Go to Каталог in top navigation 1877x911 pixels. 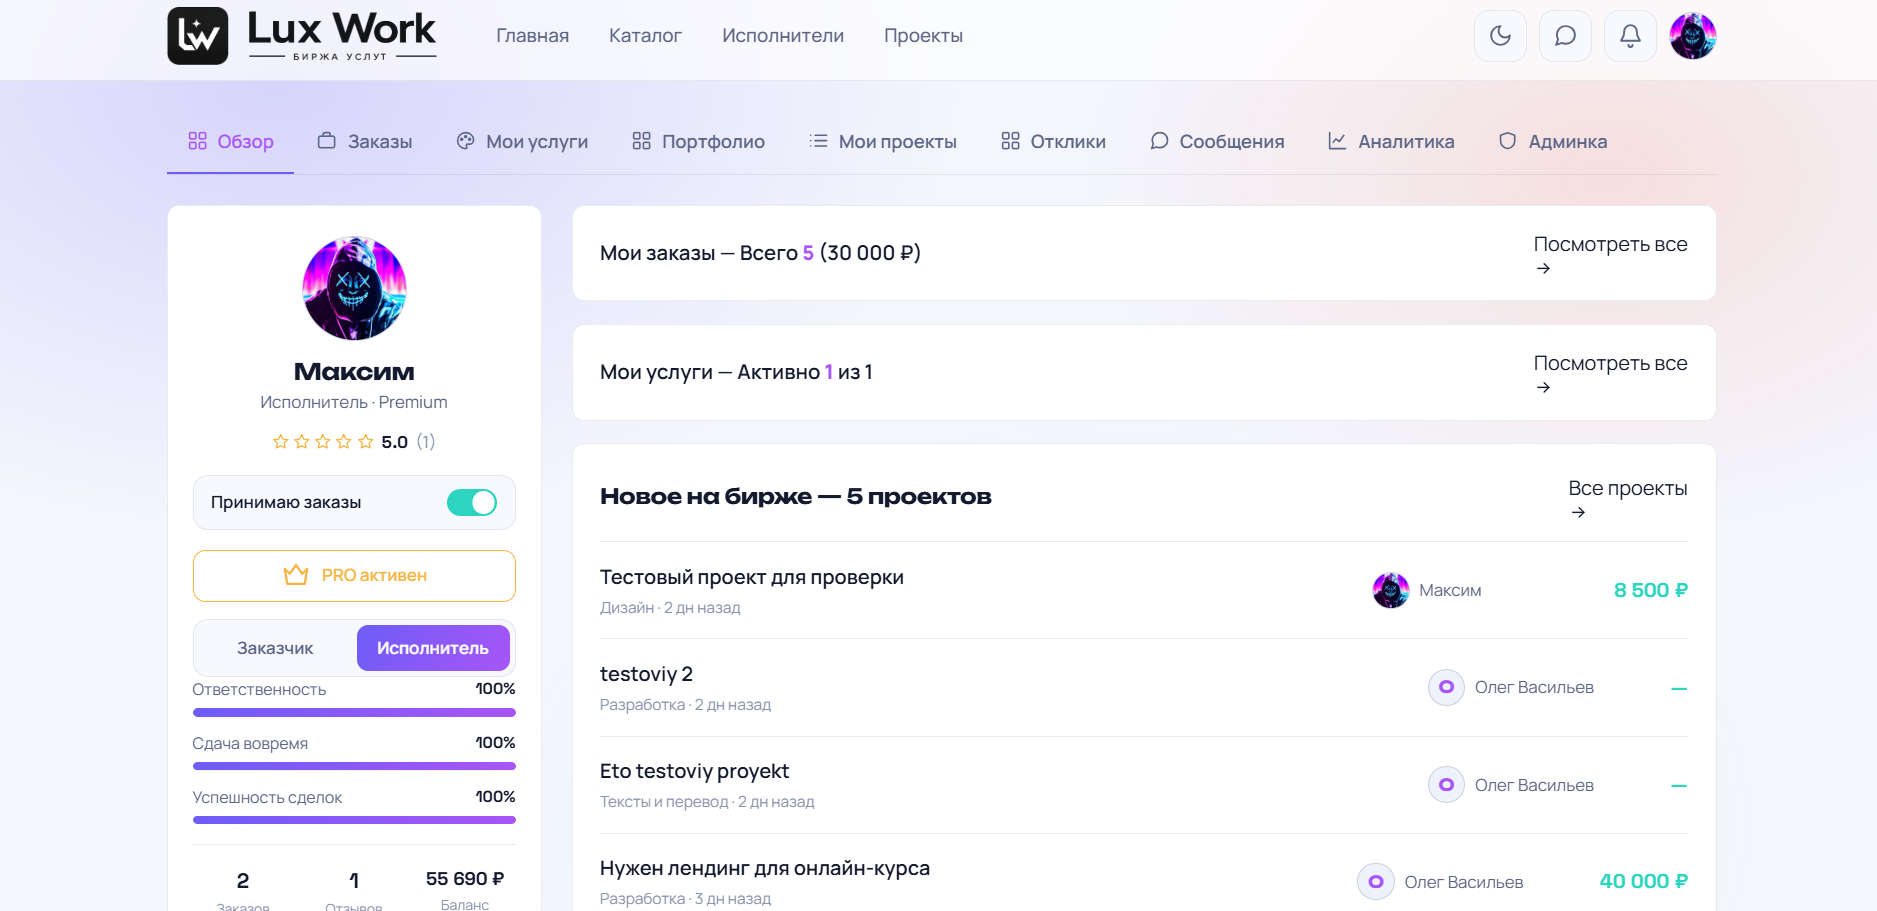coord(645,36)
